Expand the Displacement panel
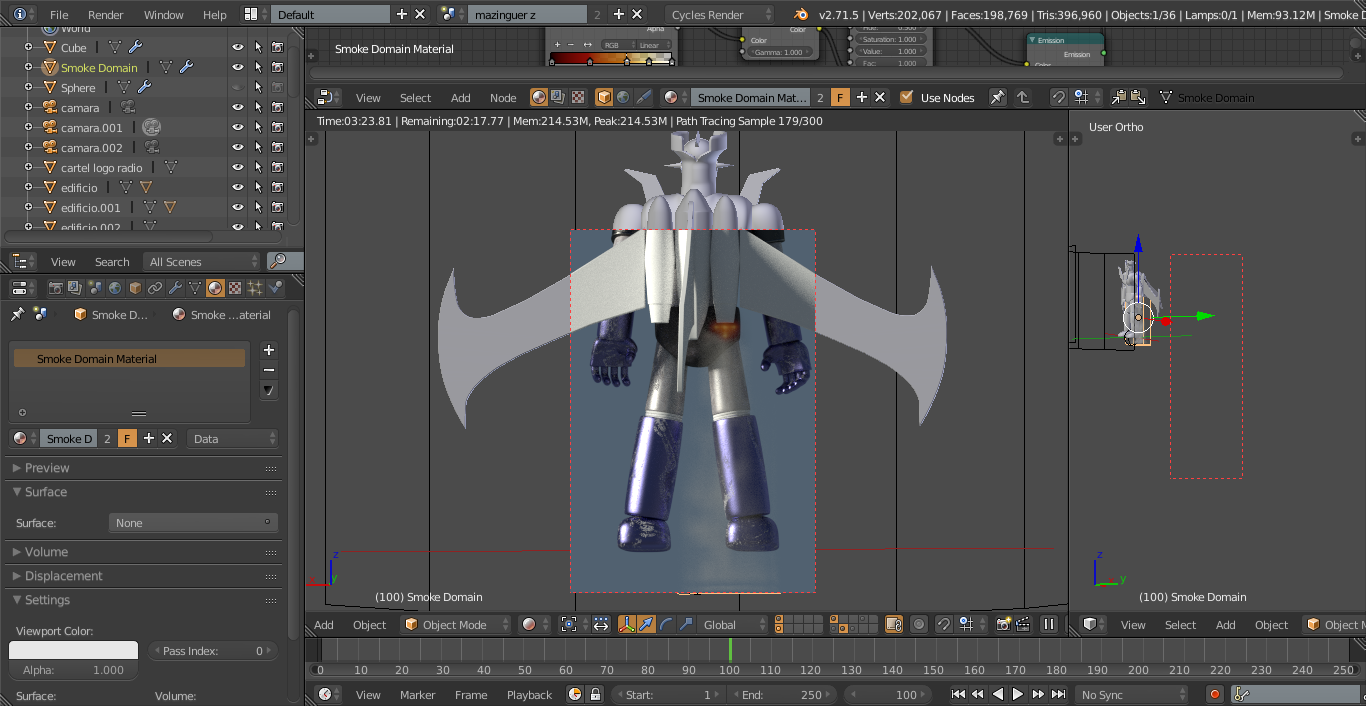The image size is (1366, 706). click(63, 576)
